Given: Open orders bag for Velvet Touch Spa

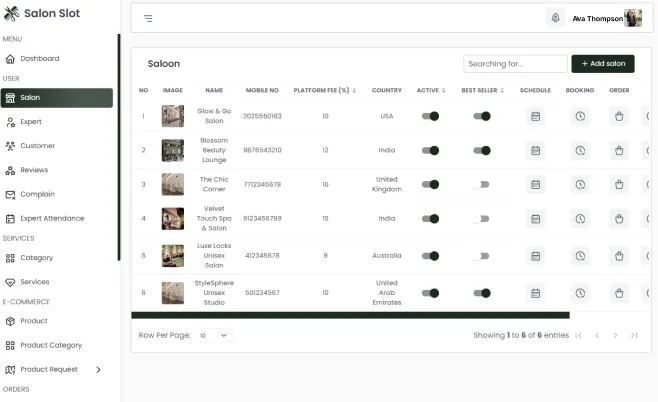Looking at the screenshot, I should (x=619, y=219).
